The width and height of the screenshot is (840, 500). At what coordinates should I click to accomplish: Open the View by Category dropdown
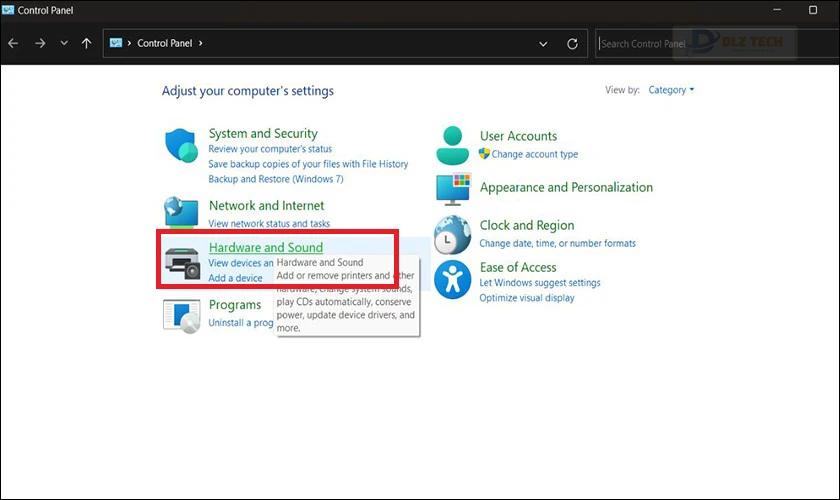click(x=671, y=90)
